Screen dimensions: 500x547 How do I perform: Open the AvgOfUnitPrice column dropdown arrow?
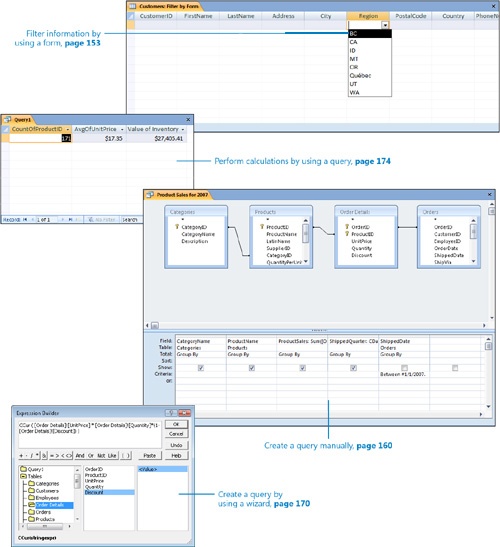(x=122, y=129)
